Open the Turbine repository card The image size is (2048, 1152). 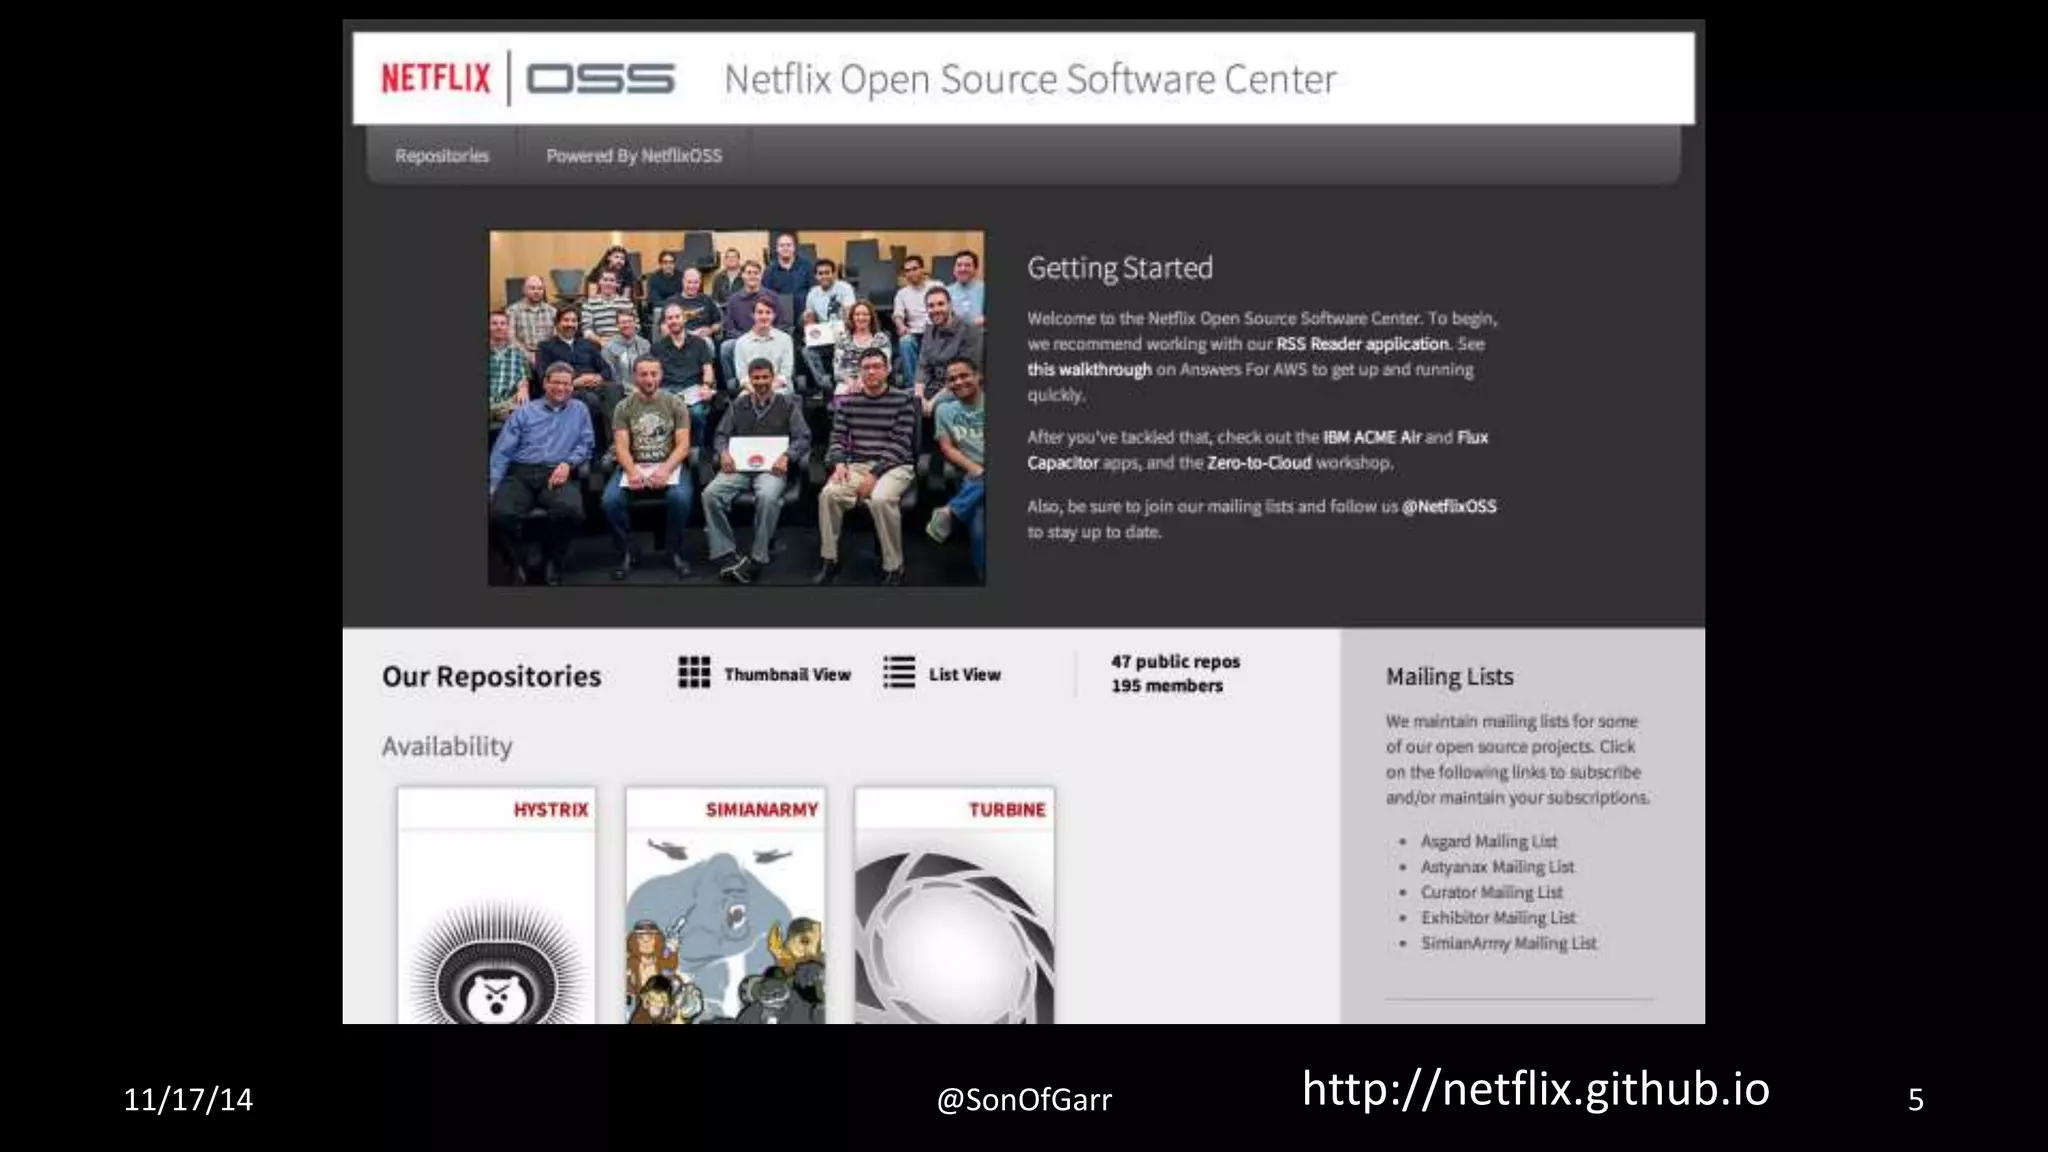pos(955,905)
